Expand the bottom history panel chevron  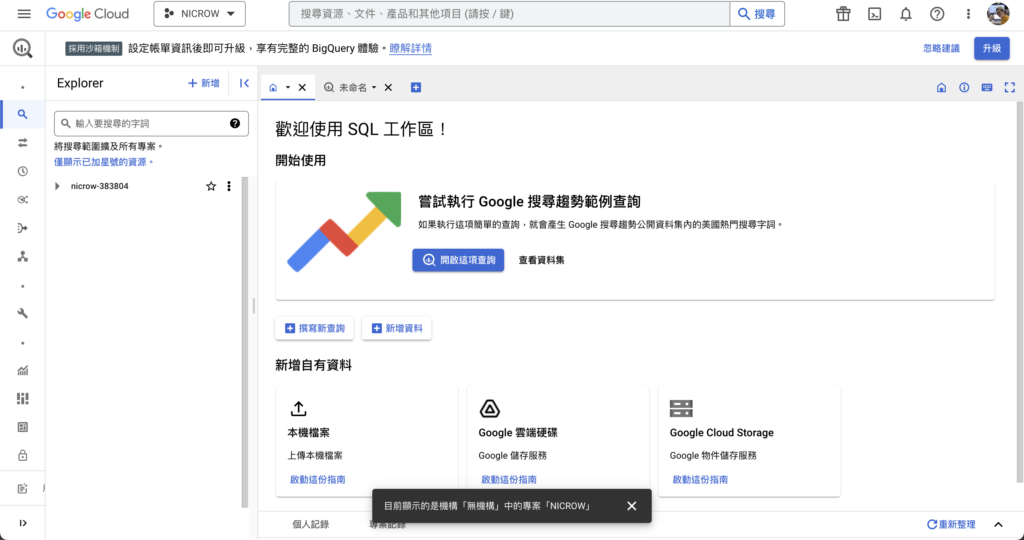[998, 524]
